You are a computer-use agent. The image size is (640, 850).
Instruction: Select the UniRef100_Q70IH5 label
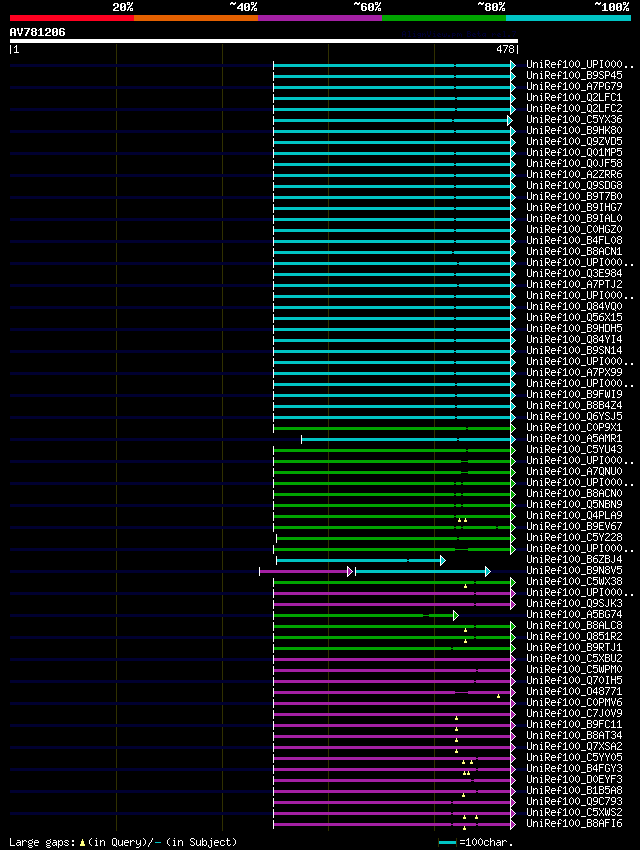[x=574, y=680]
